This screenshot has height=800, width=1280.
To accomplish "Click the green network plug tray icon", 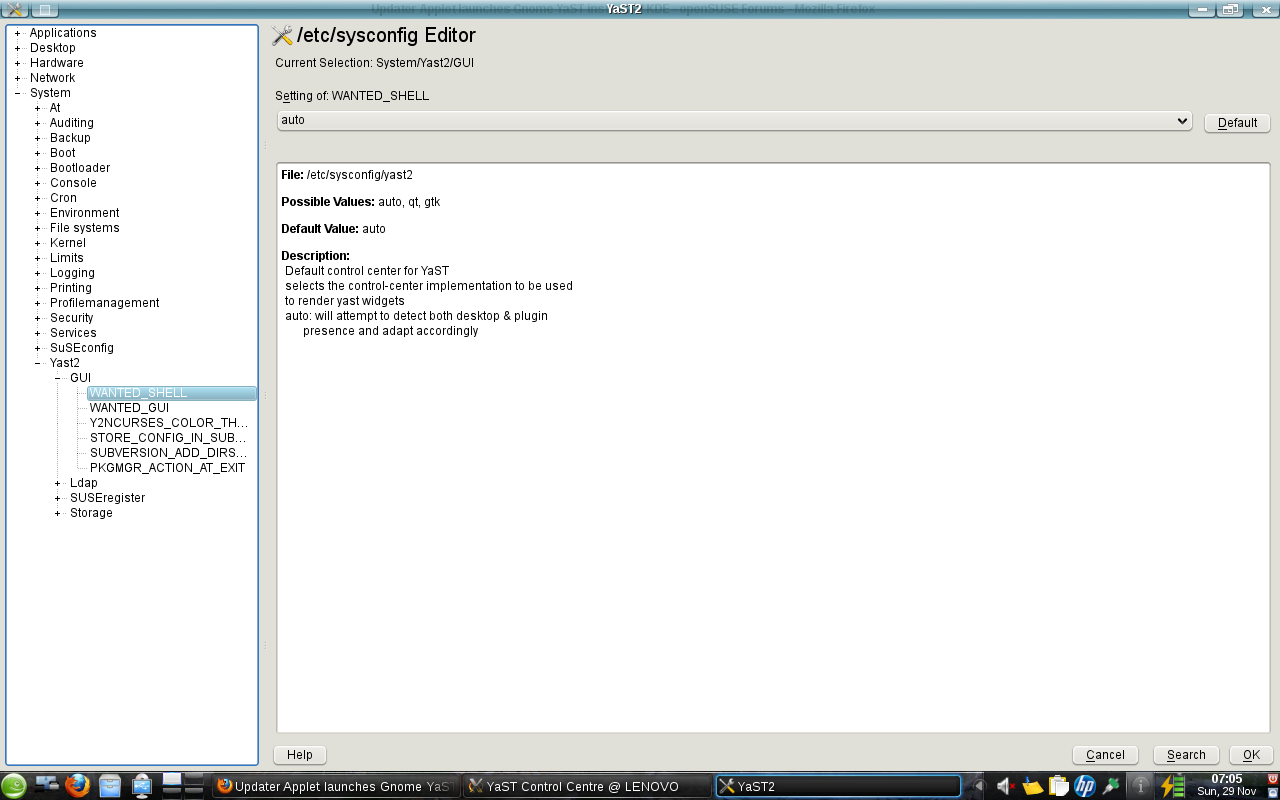I will tap(1110, 787).
